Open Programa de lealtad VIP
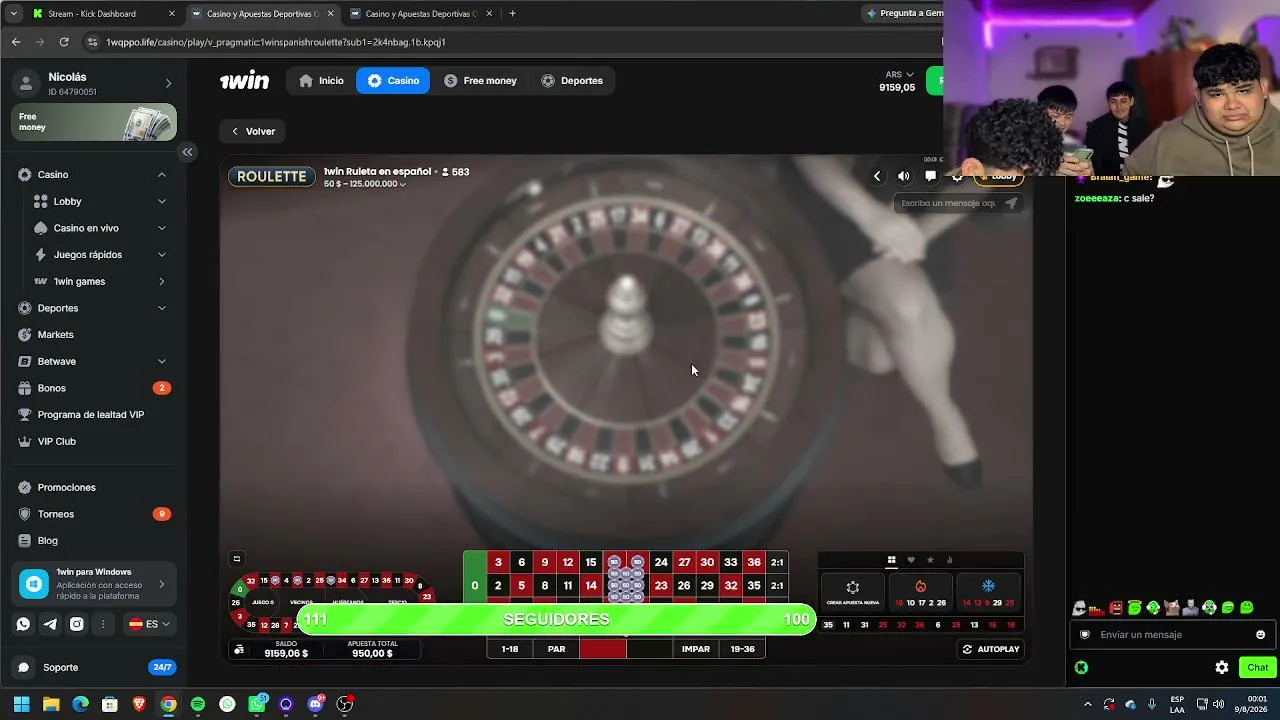 click(93, 415)
